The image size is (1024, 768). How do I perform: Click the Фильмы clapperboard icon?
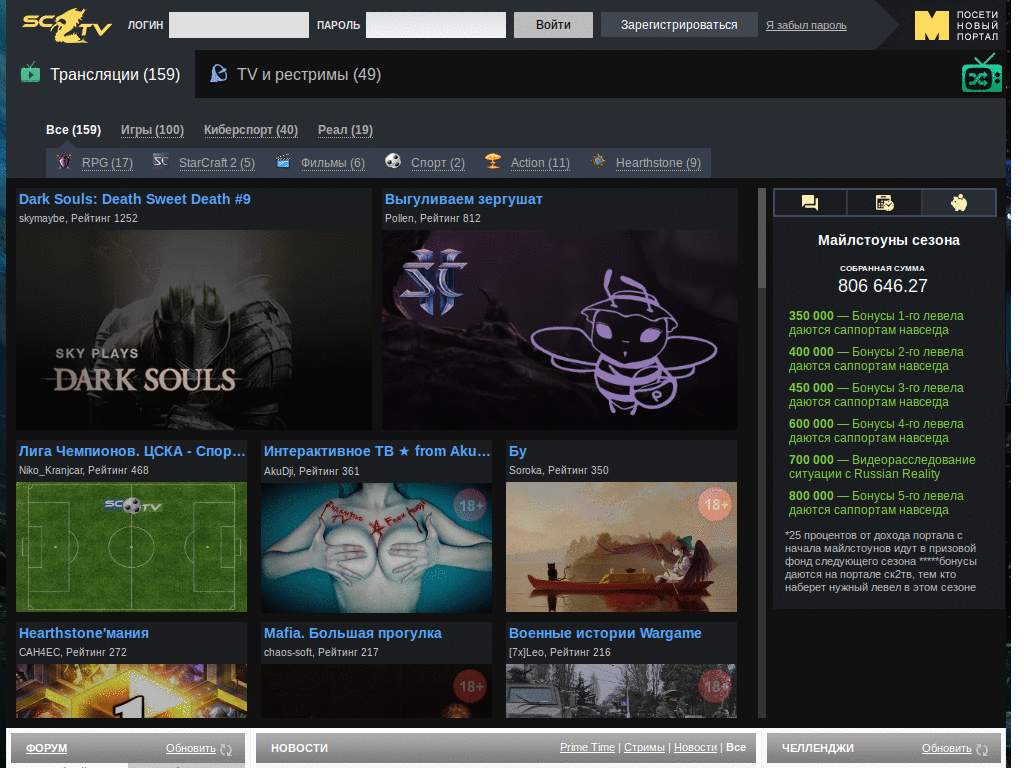coord(282,161)
